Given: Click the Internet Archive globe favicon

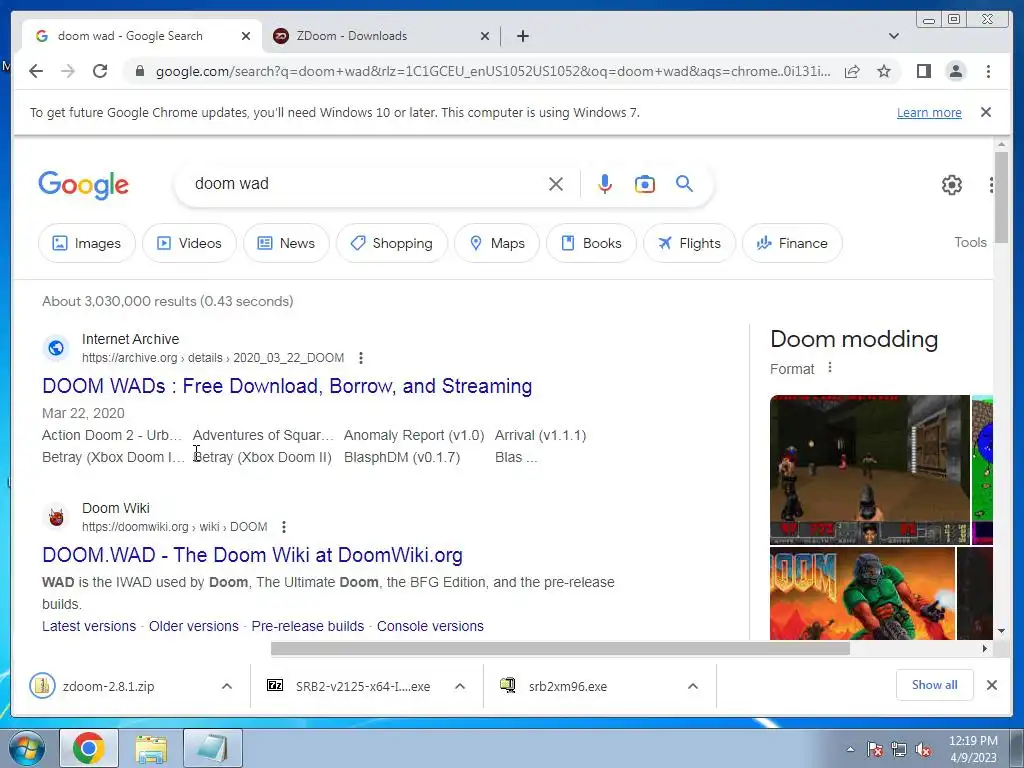Looking at the screenshot, I should [56, 348].
